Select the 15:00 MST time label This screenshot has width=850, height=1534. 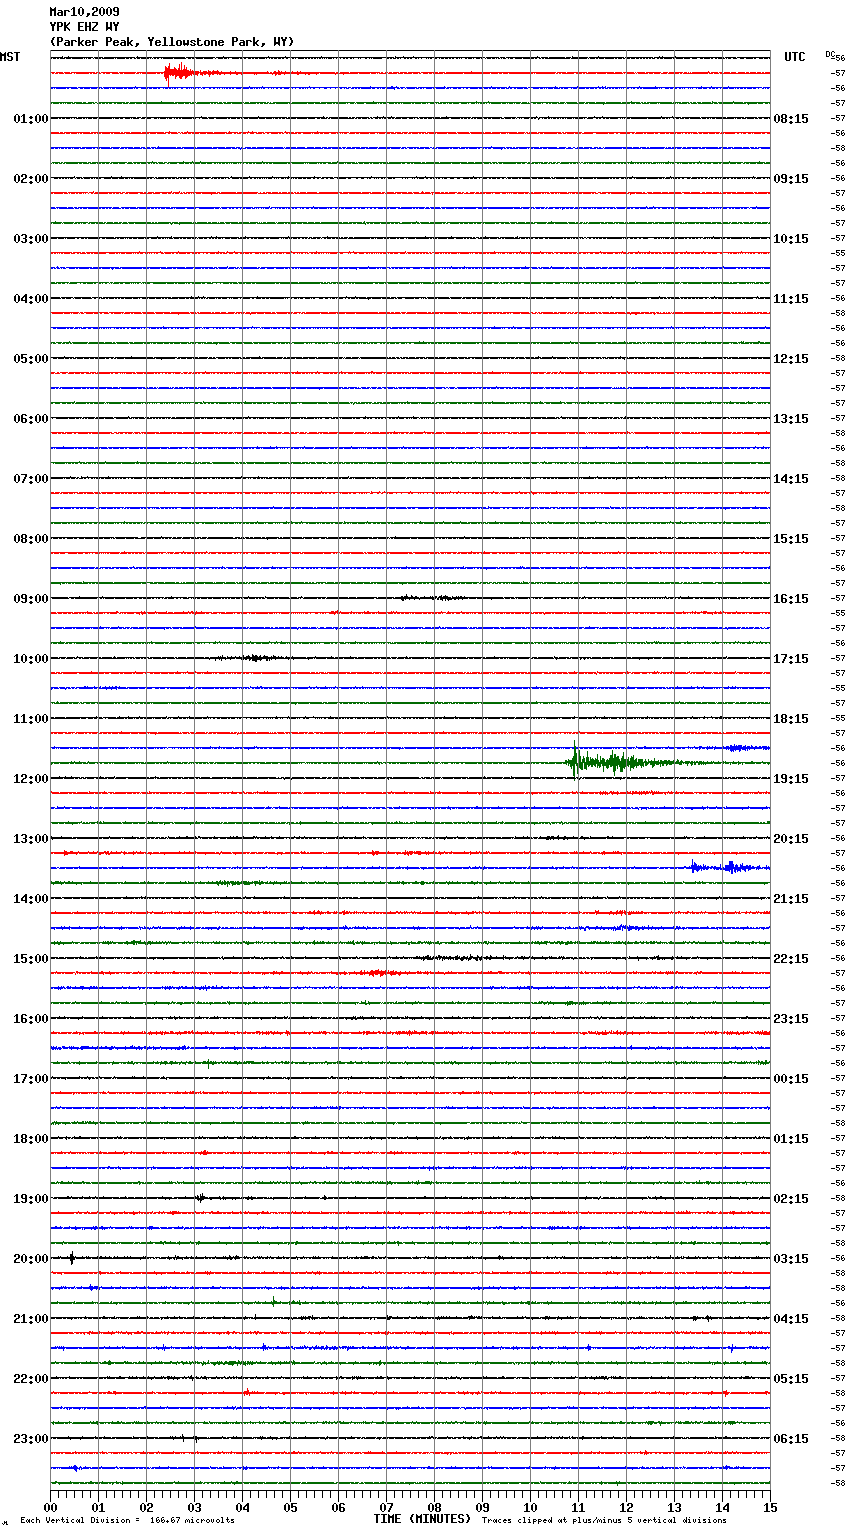pos(31,959)
